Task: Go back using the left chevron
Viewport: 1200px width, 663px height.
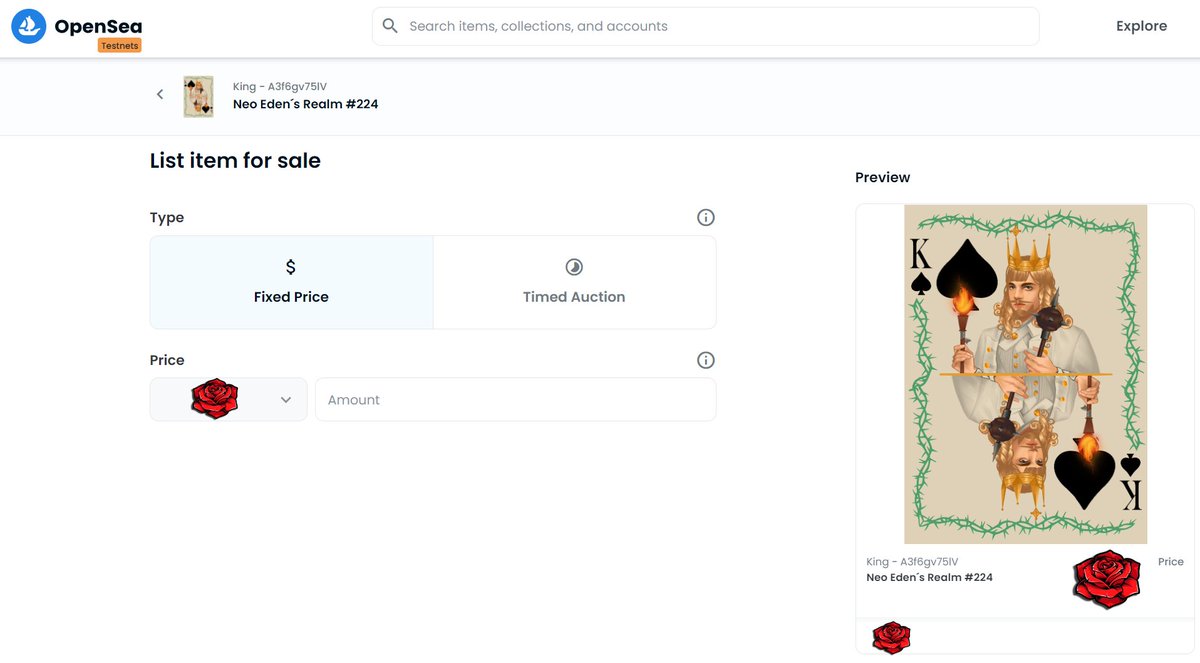Action: (x=160, y=94)
